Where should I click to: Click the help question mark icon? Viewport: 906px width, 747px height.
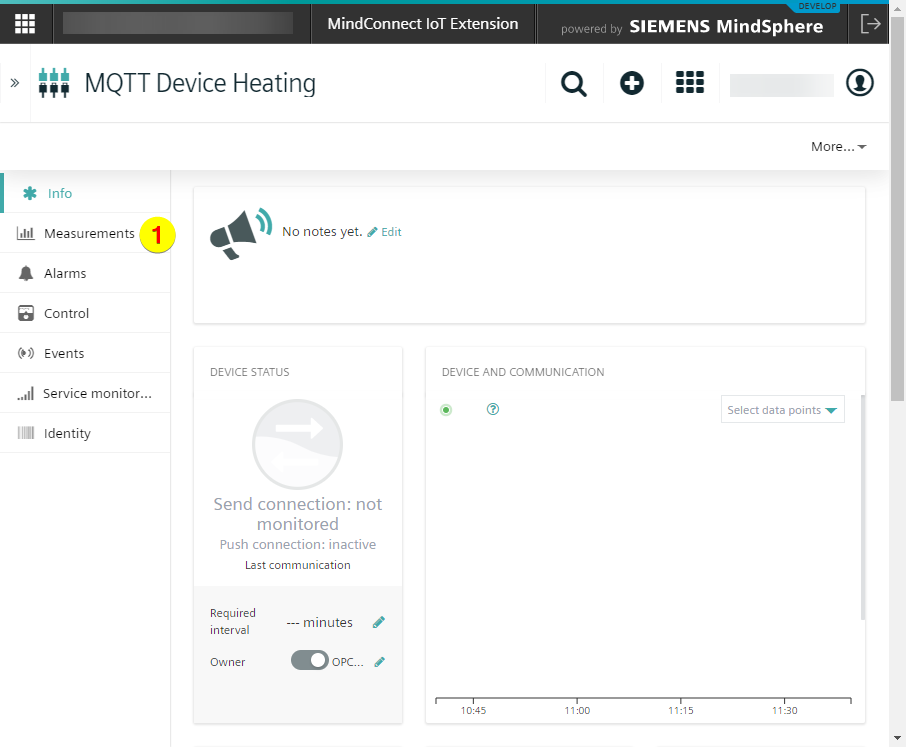pyautogui.click(x=493, y=409)
